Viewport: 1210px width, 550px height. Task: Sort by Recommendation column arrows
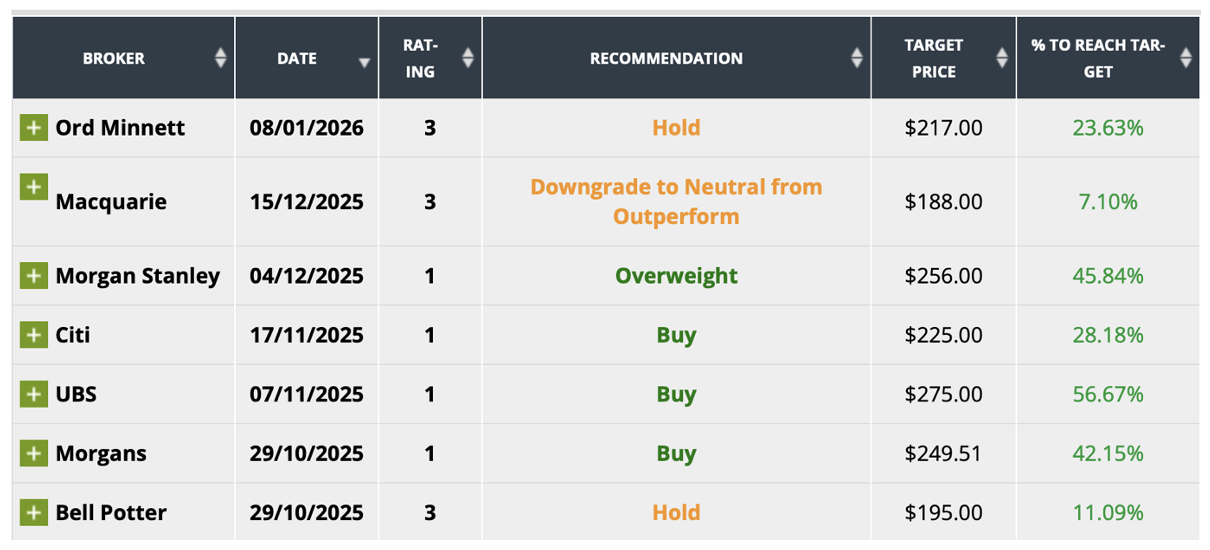(x=856, y=58)
